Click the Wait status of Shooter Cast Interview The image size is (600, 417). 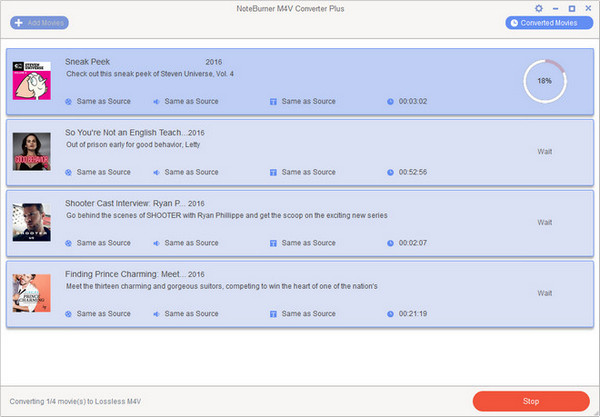coord(545,222)
